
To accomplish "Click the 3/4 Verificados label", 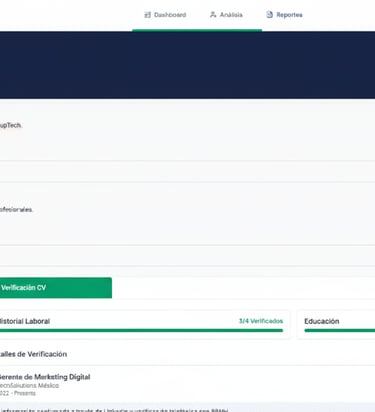I will (261, 321).
